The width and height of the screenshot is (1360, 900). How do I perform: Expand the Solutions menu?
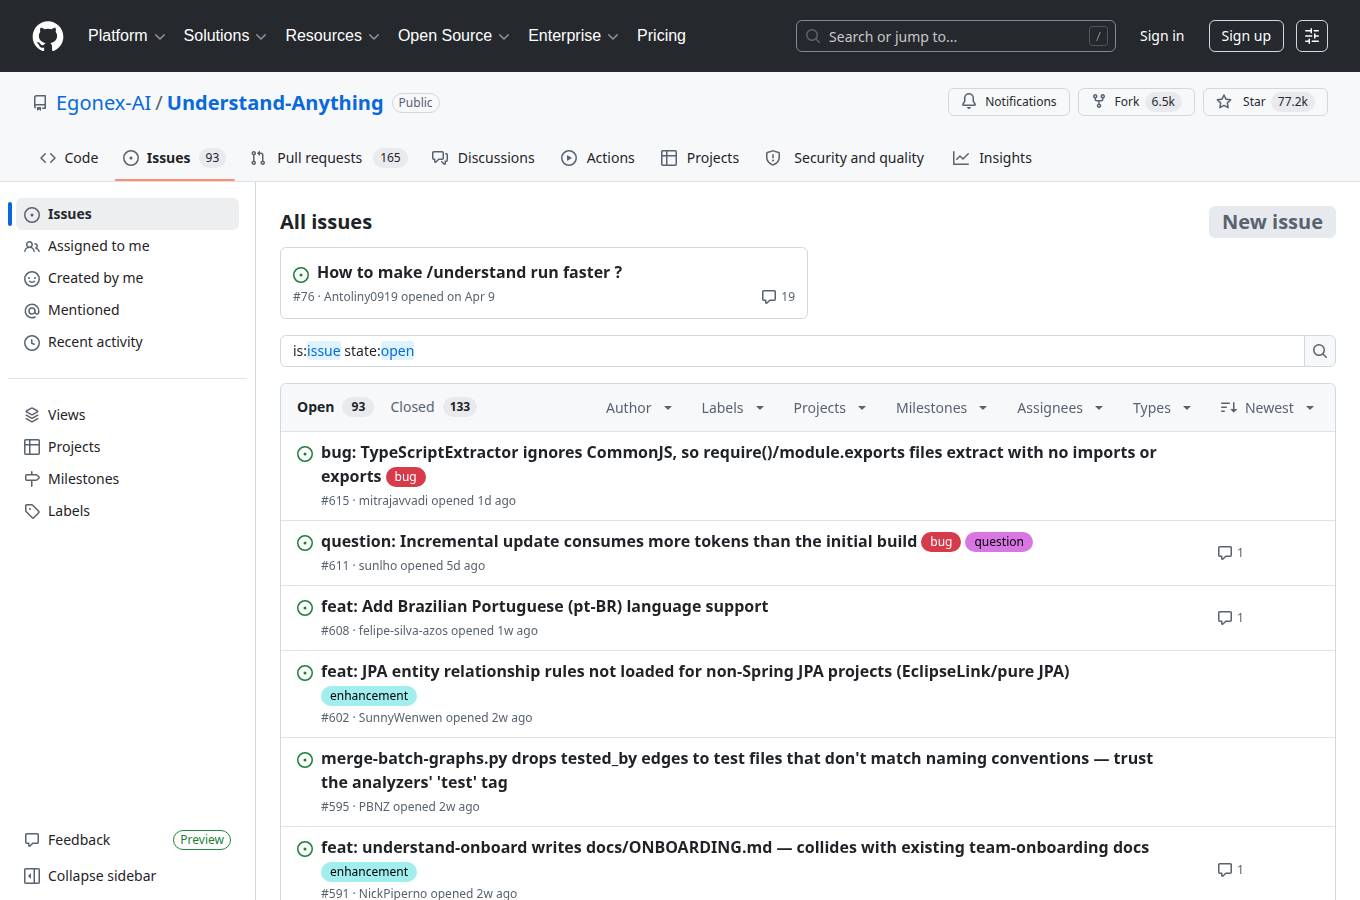(x=225, y=36)
